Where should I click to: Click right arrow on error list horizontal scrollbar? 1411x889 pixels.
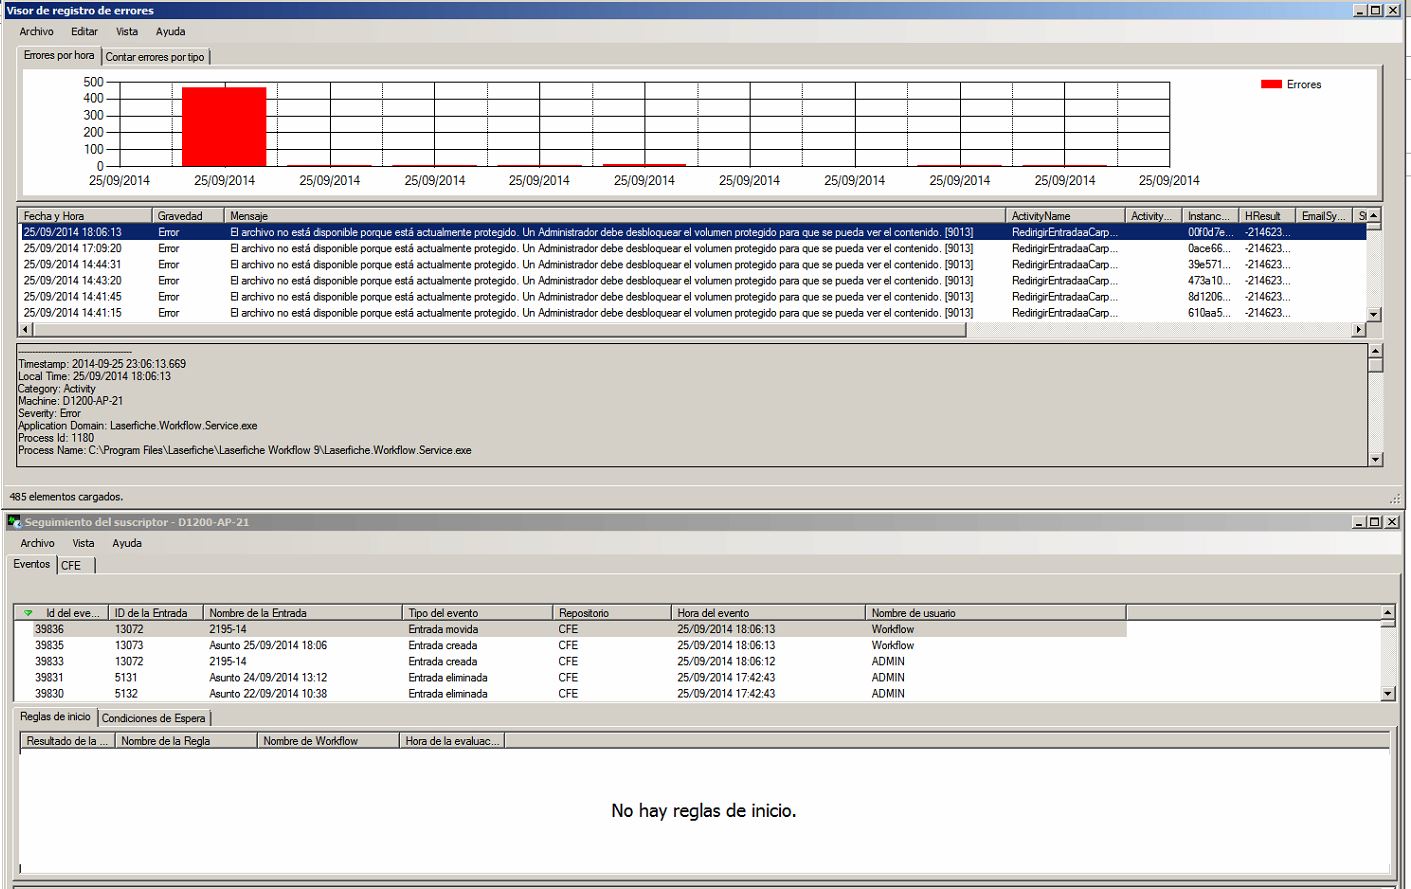[x=1358, y=330]
